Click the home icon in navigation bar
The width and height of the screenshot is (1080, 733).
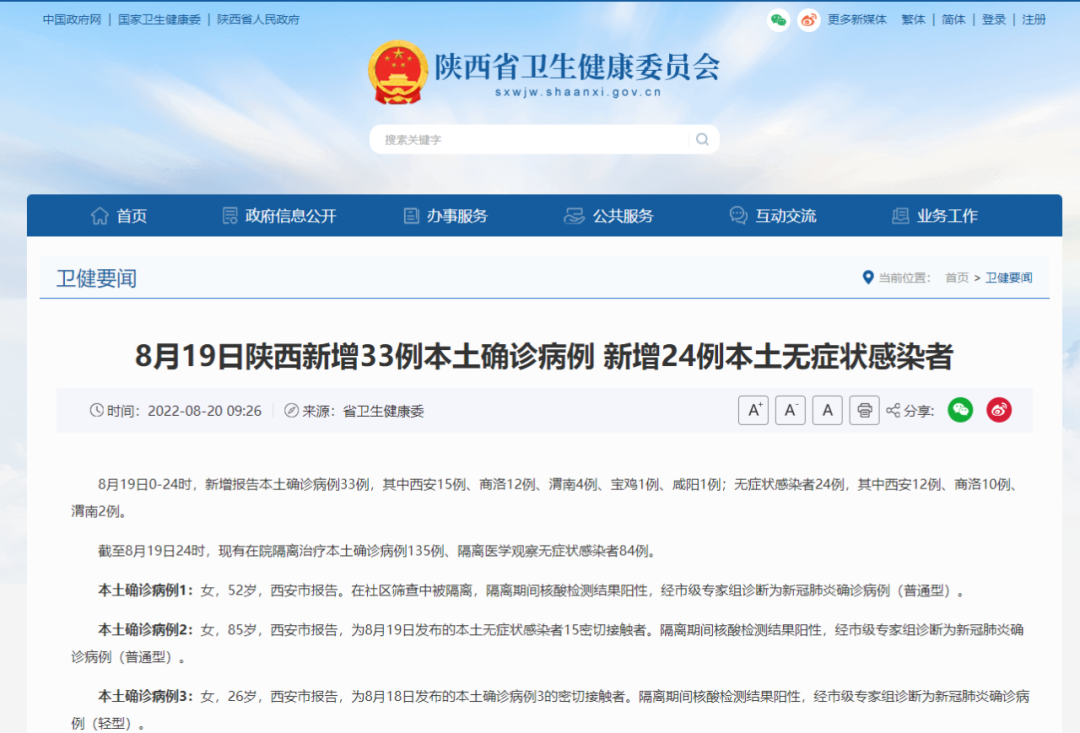(x=100, y=216)
